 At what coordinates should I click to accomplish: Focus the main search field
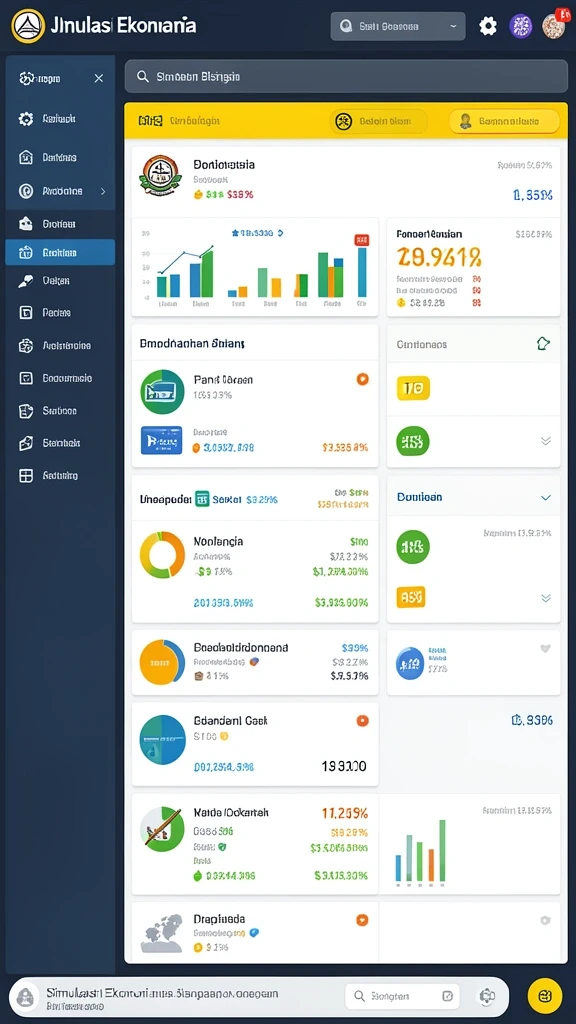pos(346,76)
